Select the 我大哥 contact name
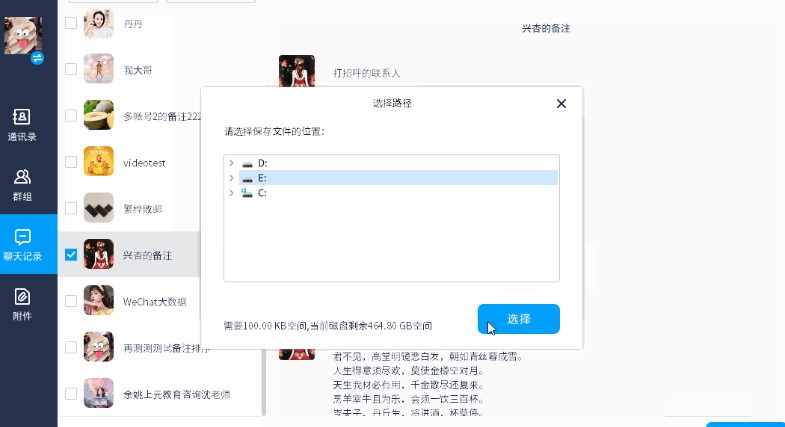 (138, 70)
